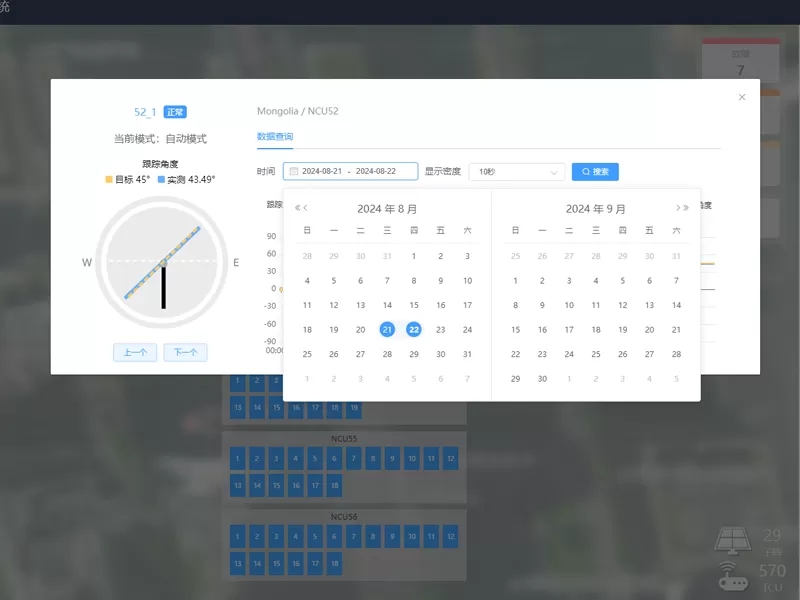Click the 下一个 next button

pyautogui.click(x=185, y=352)
